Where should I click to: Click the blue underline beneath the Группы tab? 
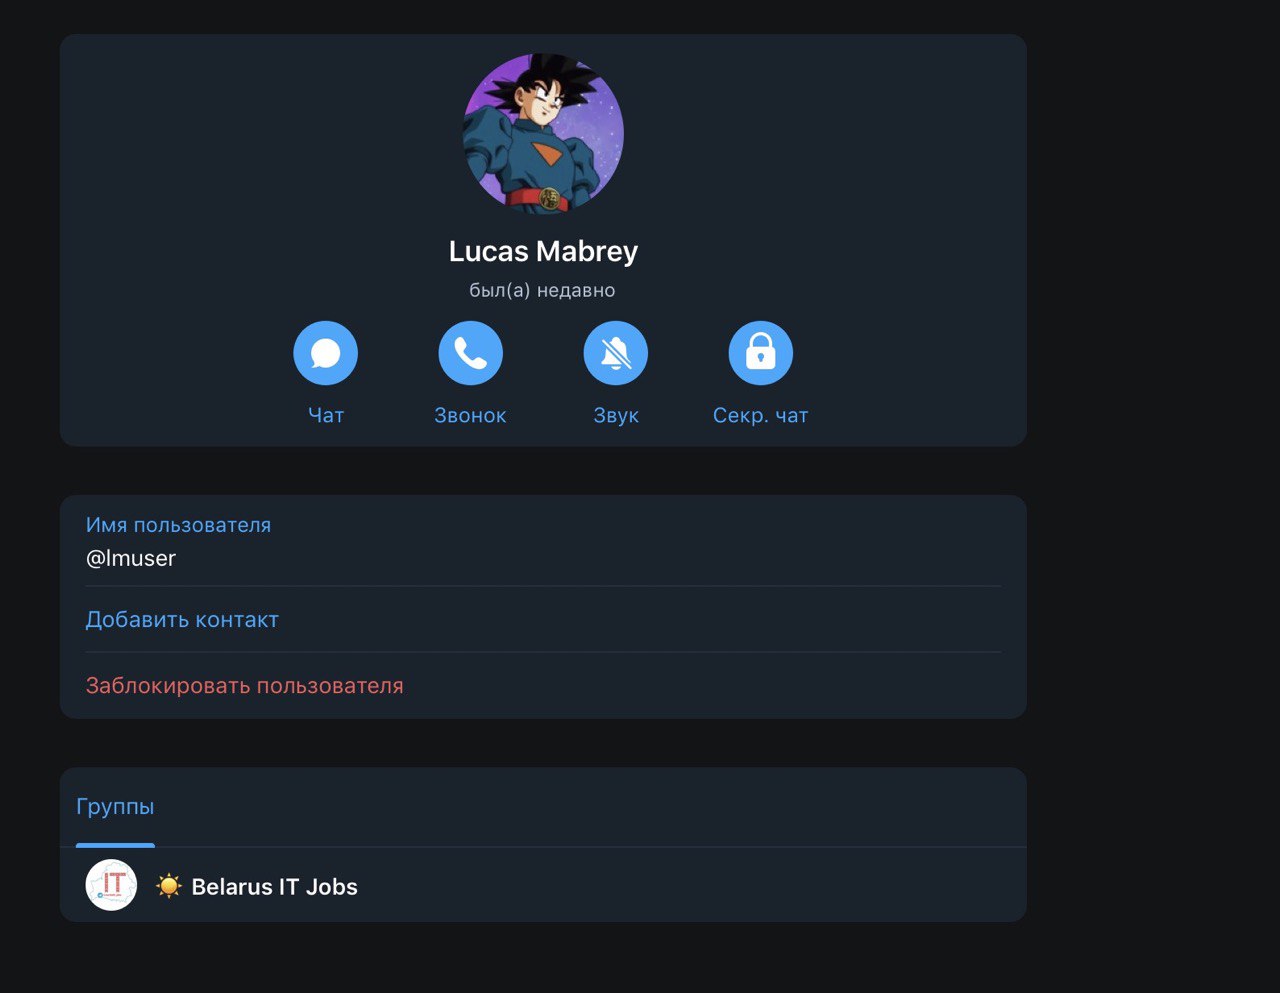point(115,846)
